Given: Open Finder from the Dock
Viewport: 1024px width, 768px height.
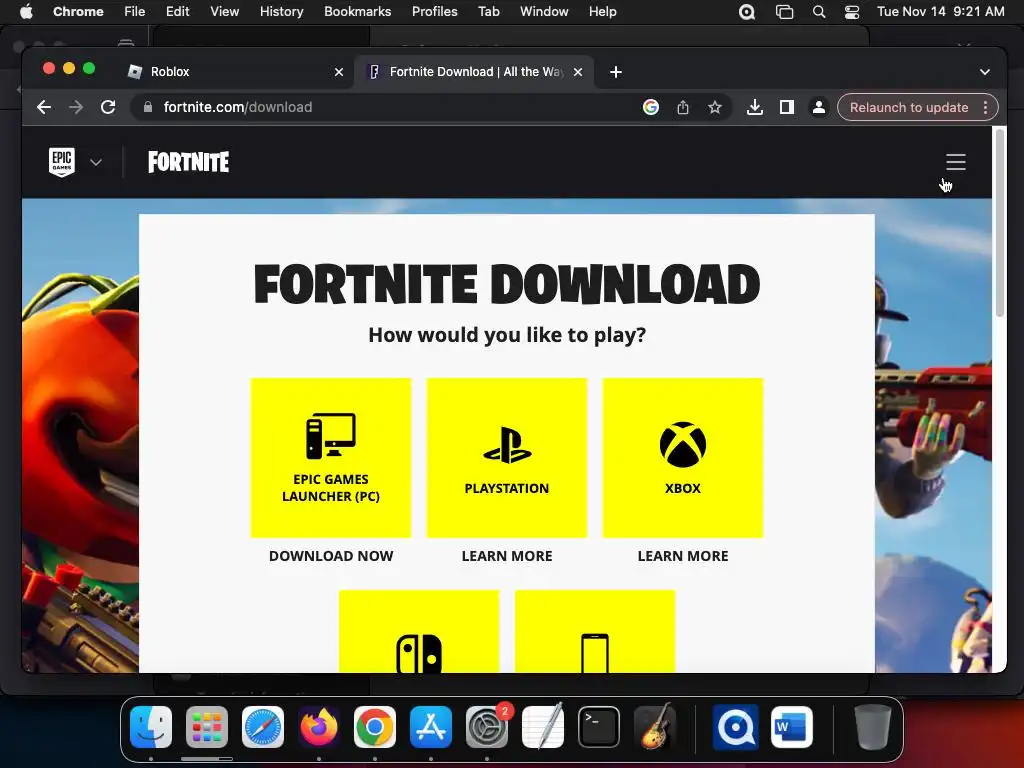Looking at the screenshot, I should click(151, 727).
